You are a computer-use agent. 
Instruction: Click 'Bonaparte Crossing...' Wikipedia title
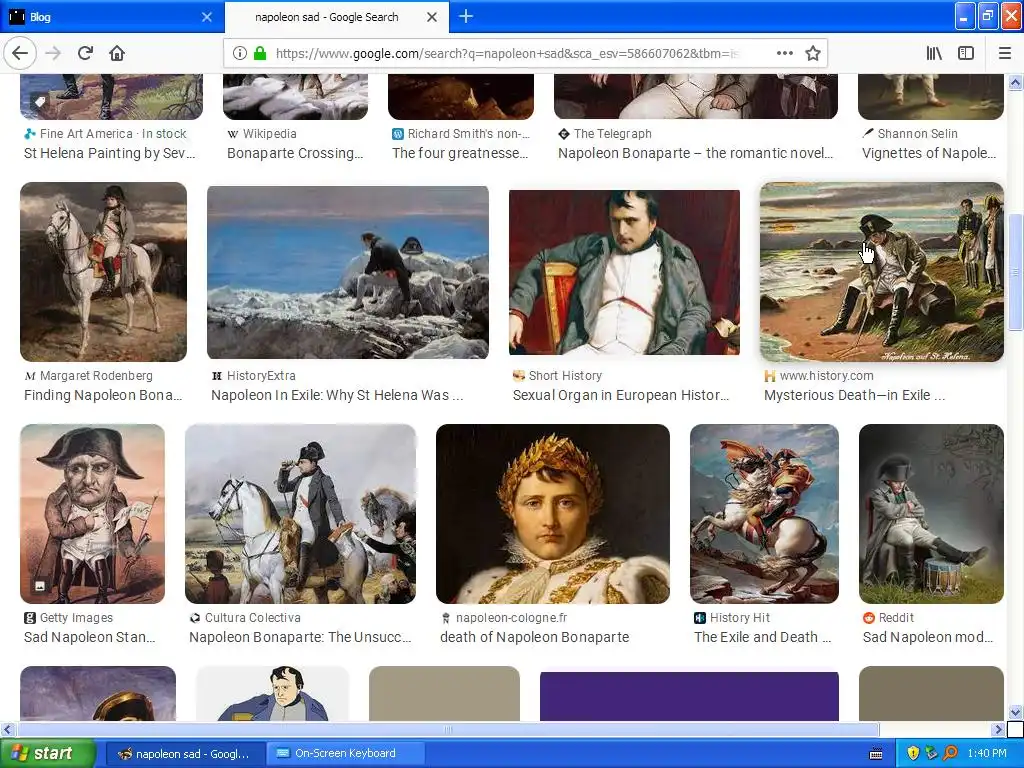[295, 153]
